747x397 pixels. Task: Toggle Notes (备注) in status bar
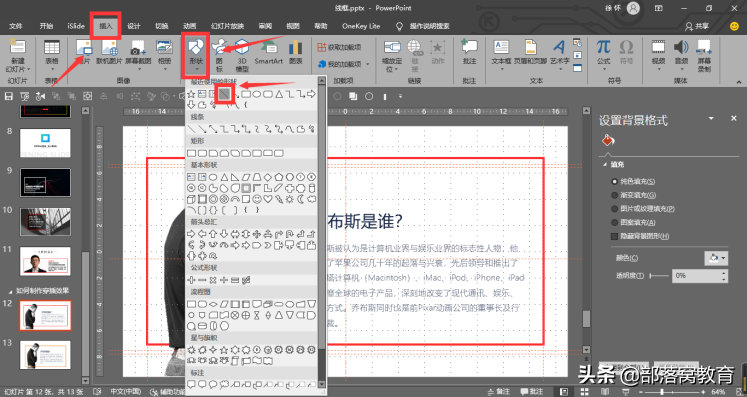(498, 392)
